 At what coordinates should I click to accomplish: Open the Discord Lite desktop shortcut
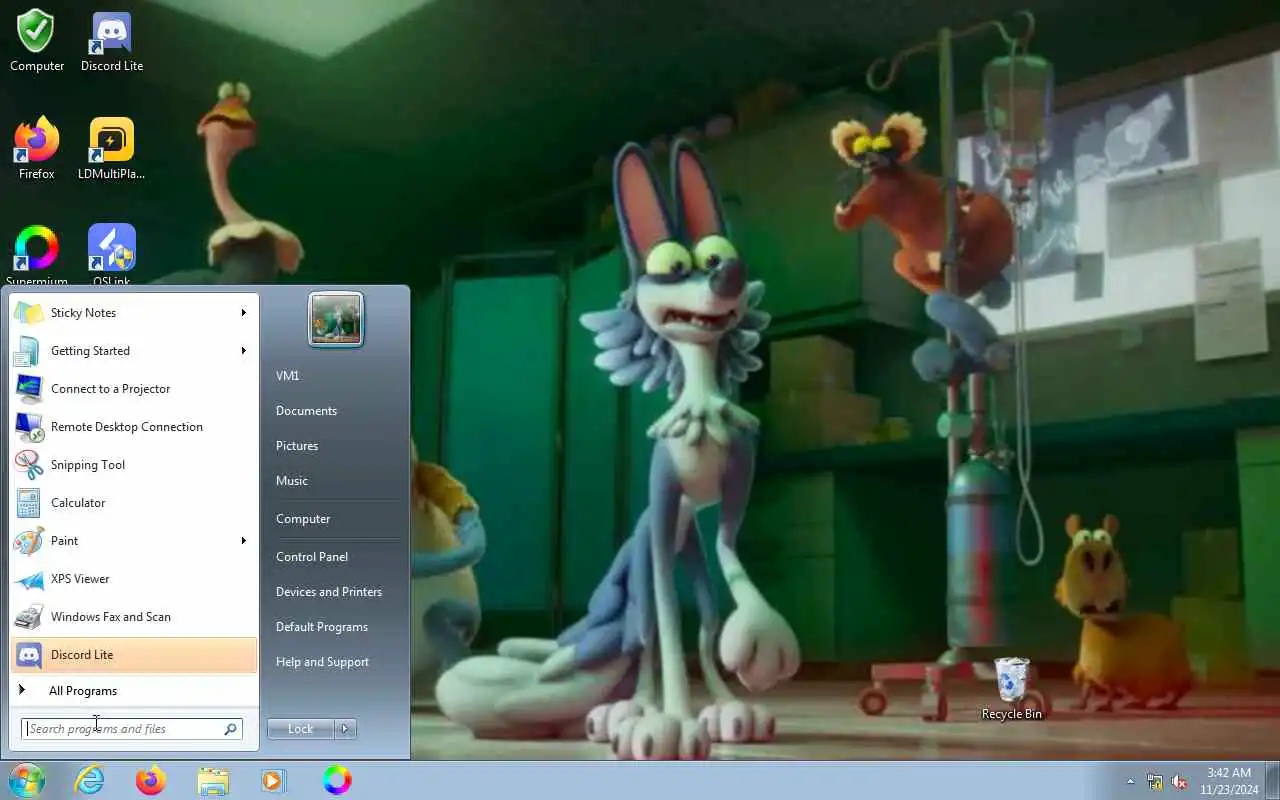pyautogui.click(x=112, y=42)
